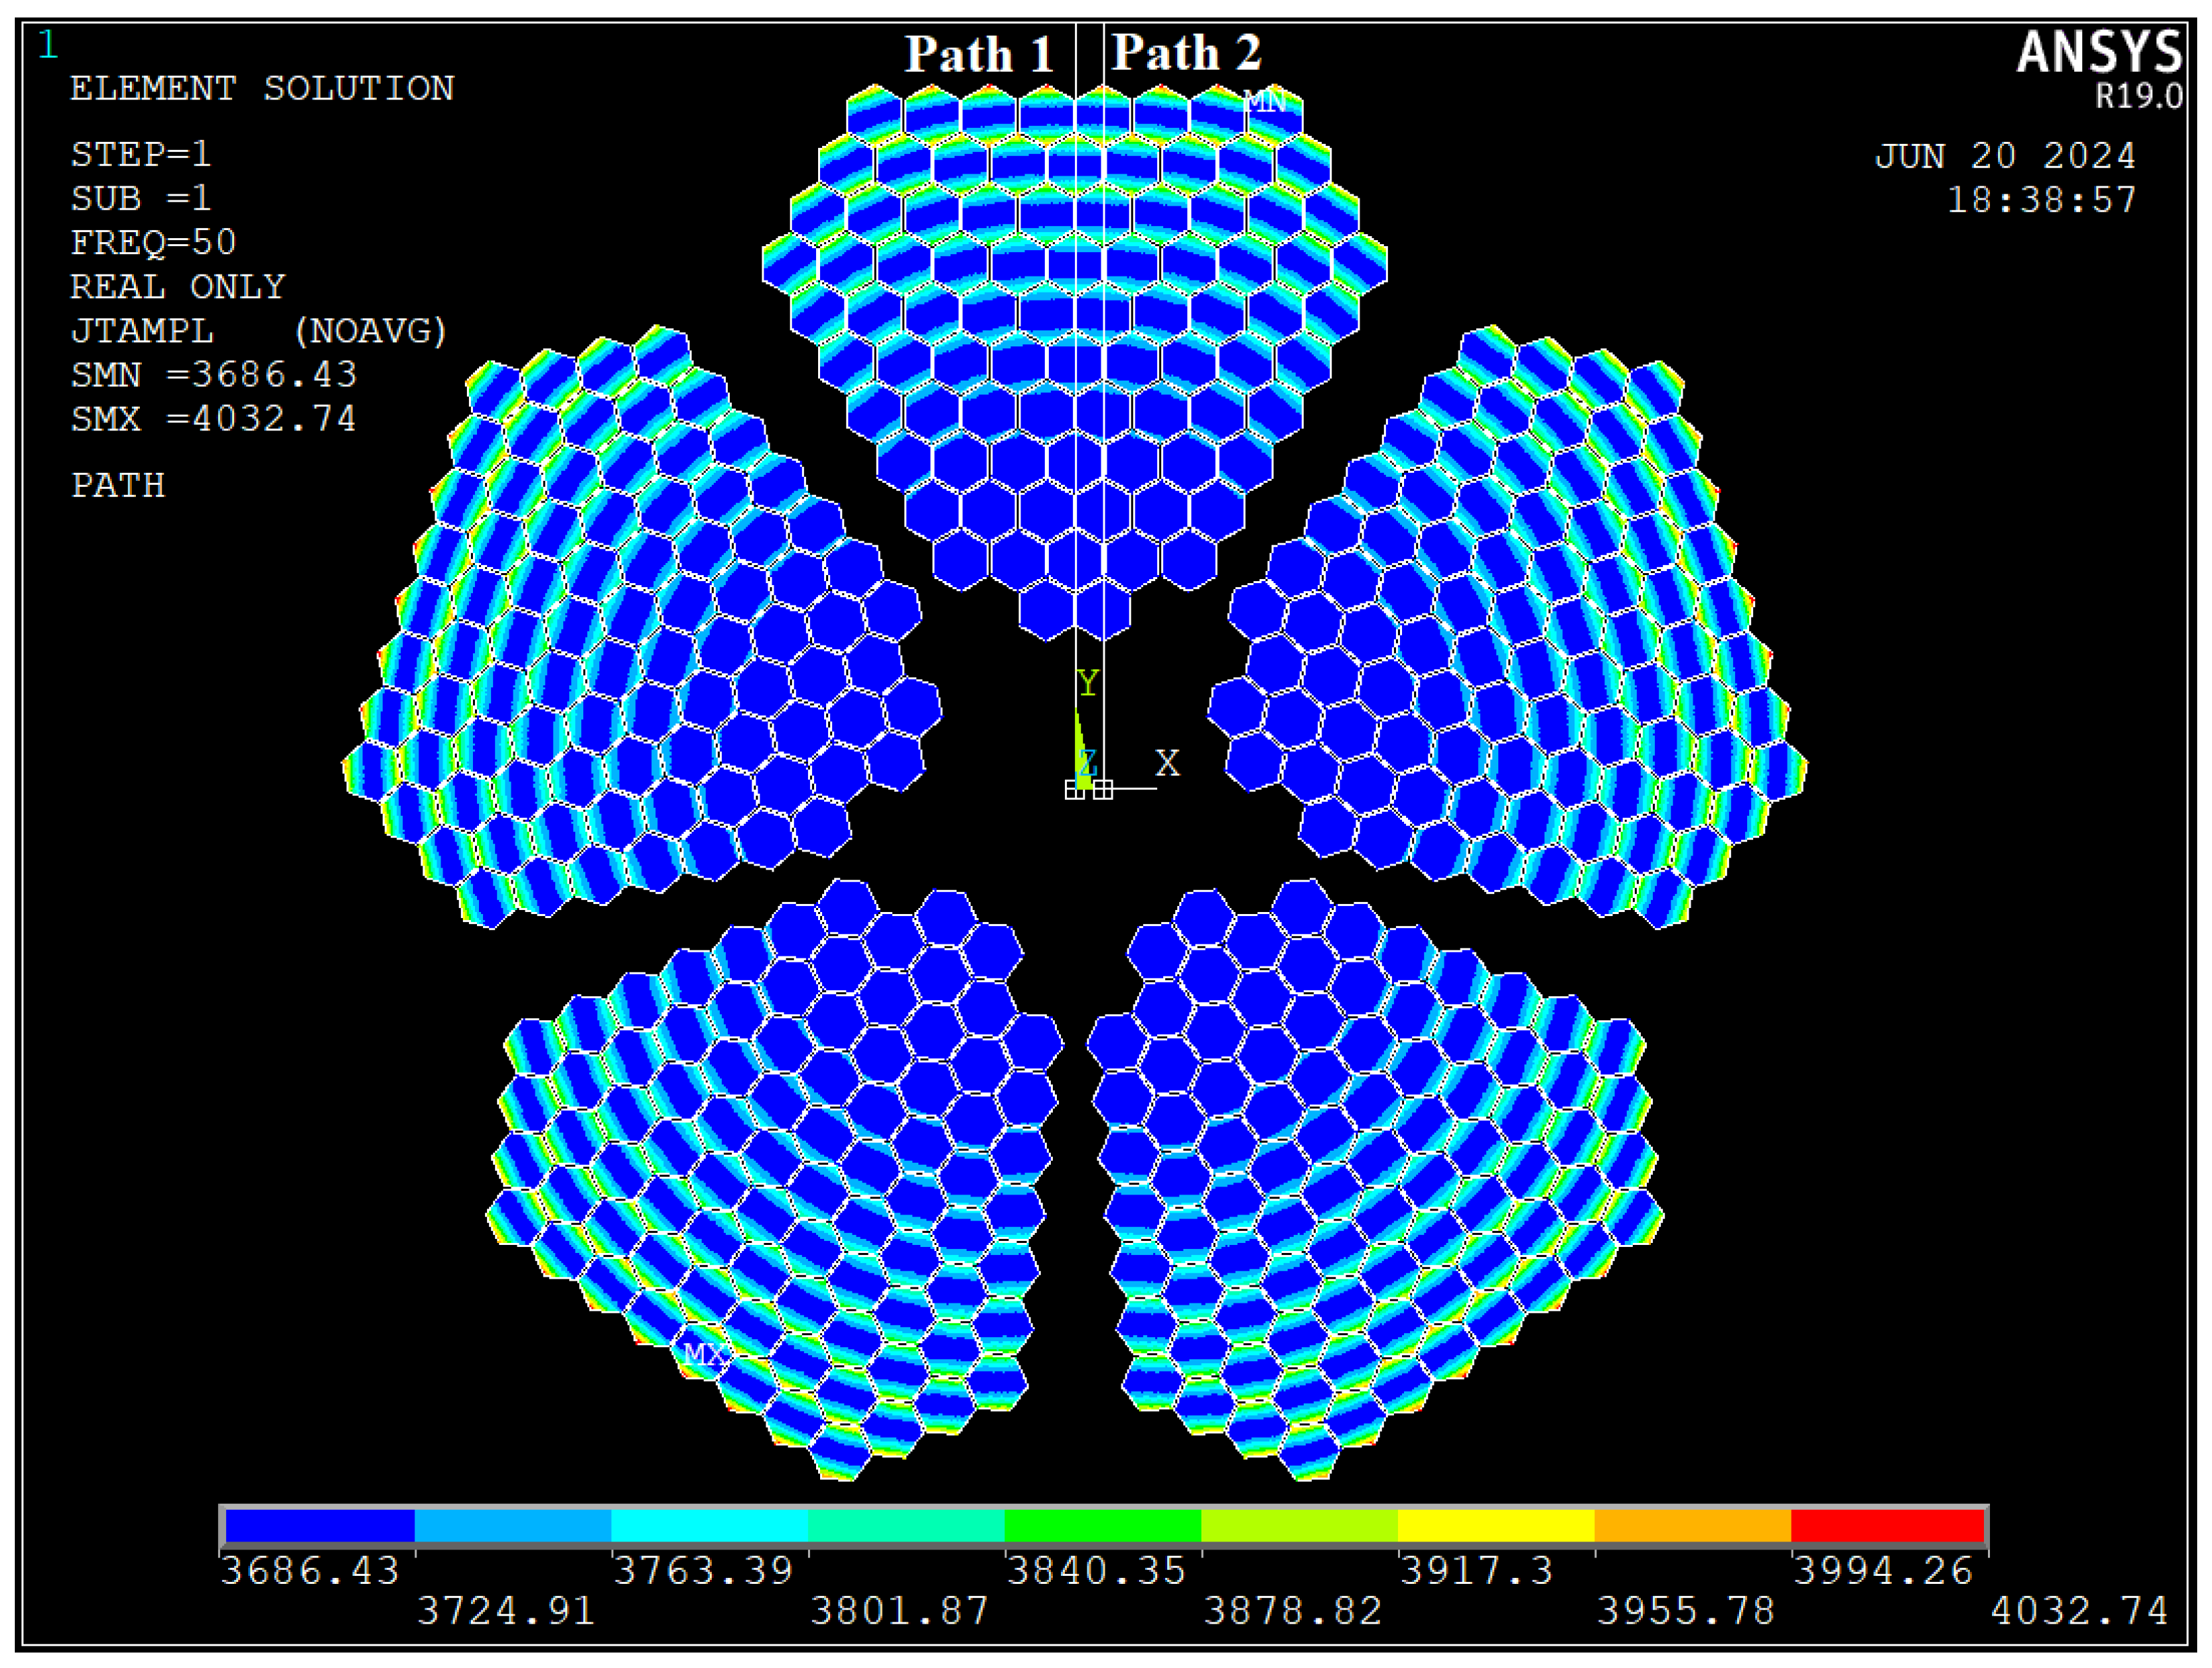2212x1668 pixels.
Task: Click the legend value '3994.26'
Action: coord(1882,1571)
